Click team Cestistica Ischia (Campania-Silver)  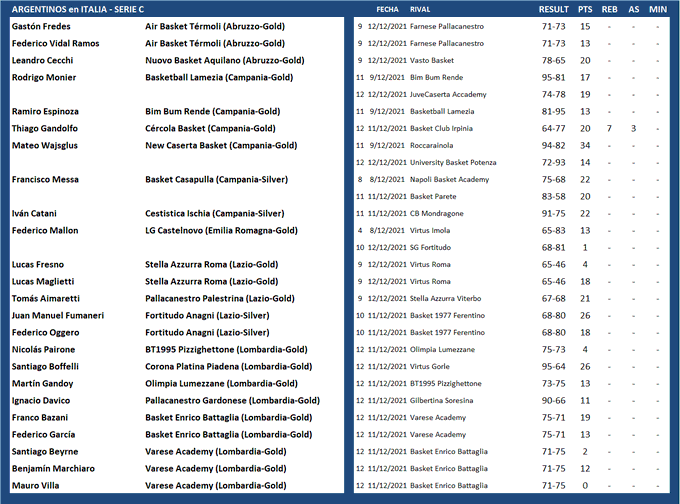click(215, 213)
